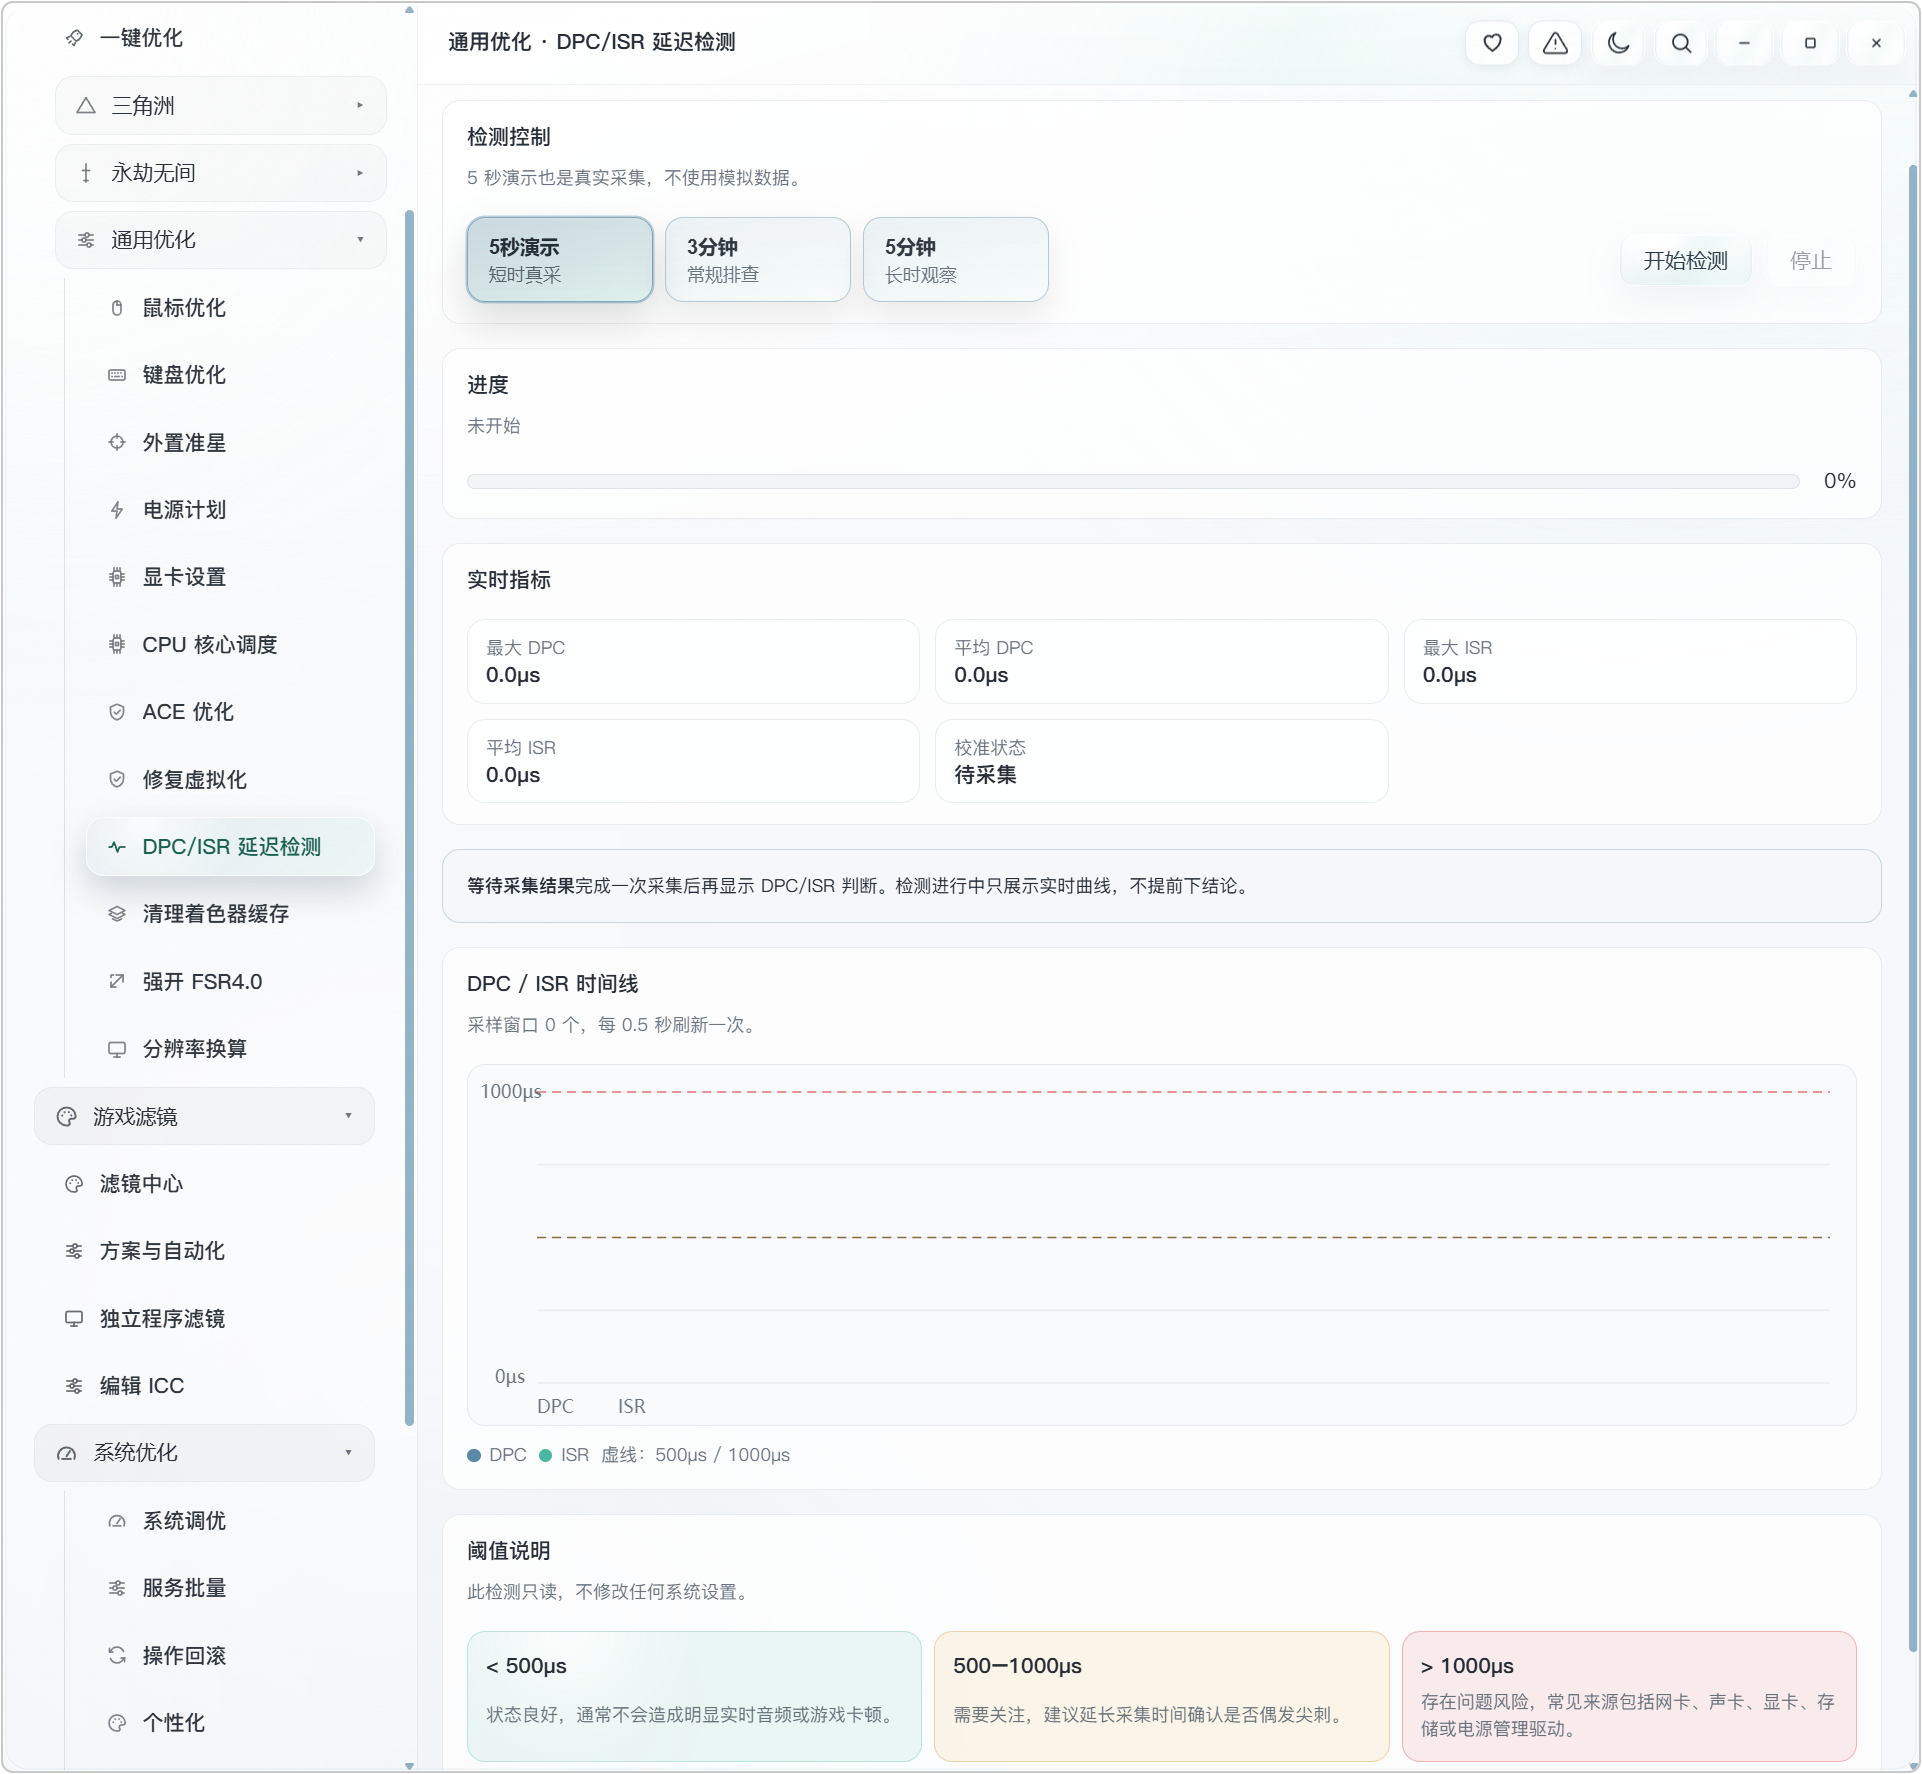Click the monitor icon beside 独立程序滤镜

click(74, 1318)
